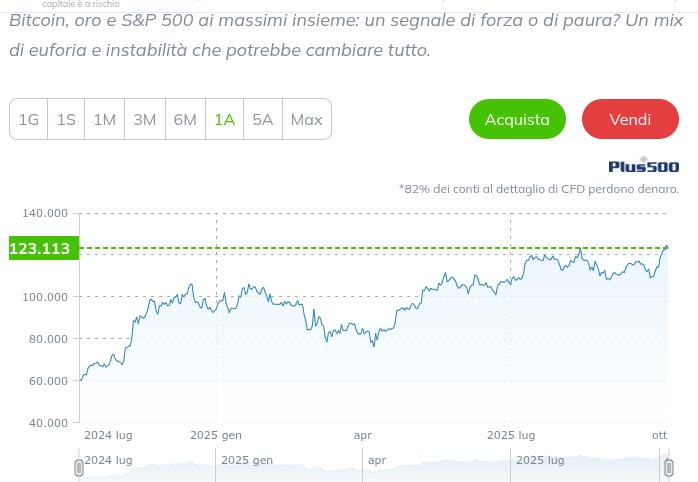Switch chart to 1S range

[66, 119]
